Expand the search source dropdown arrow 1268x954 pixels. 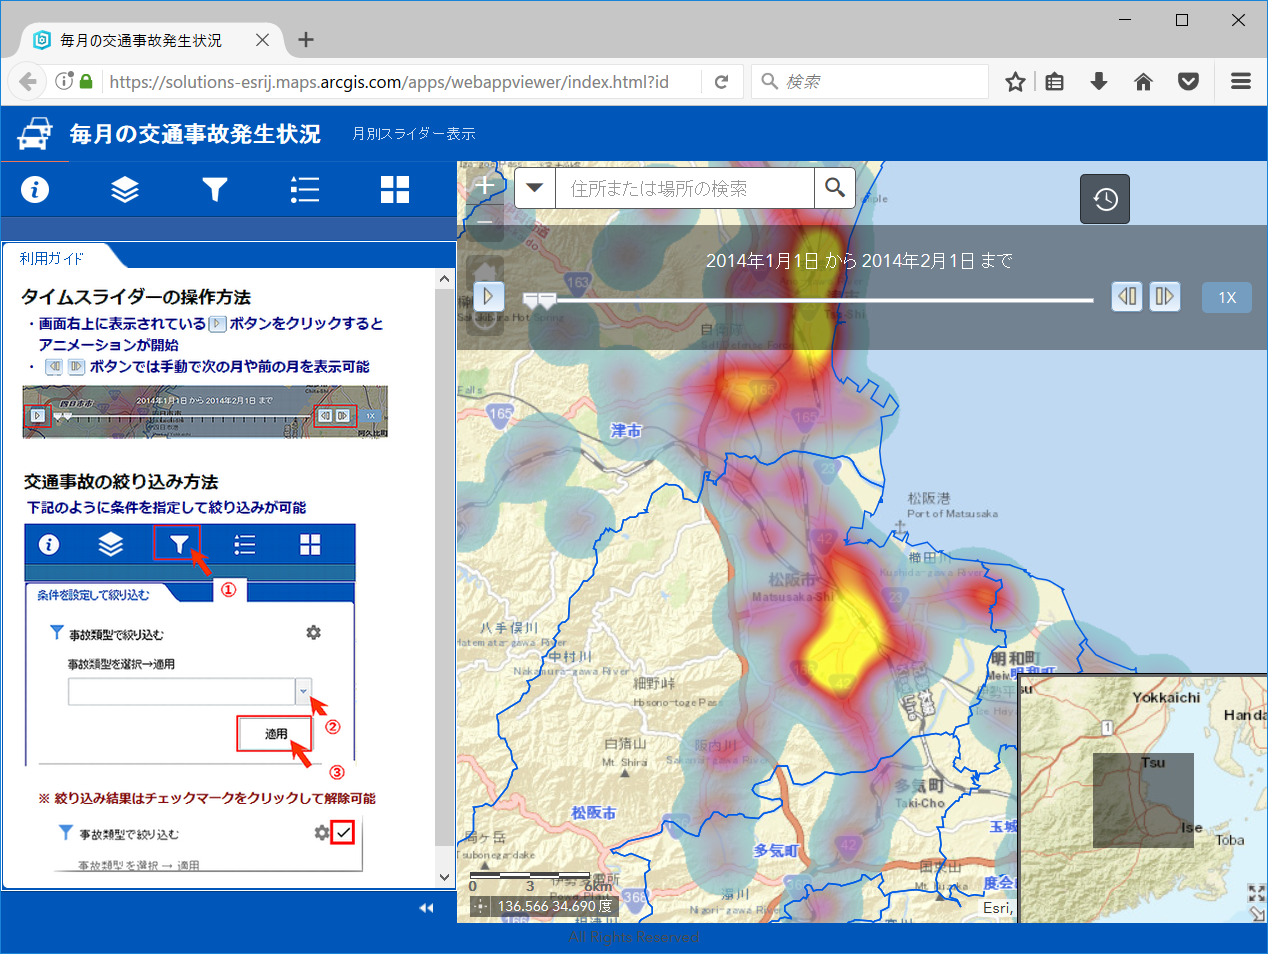click(x=535, y=188)
